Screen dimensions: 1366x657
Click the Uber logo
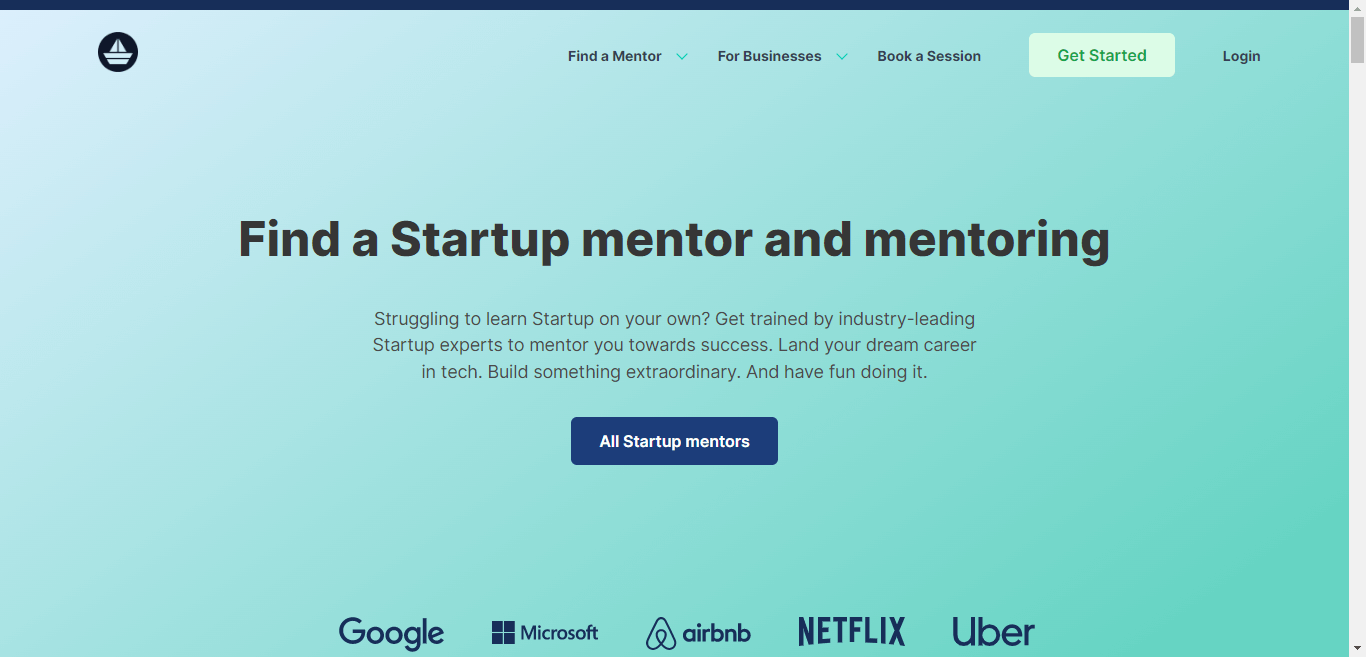point(992,631)
